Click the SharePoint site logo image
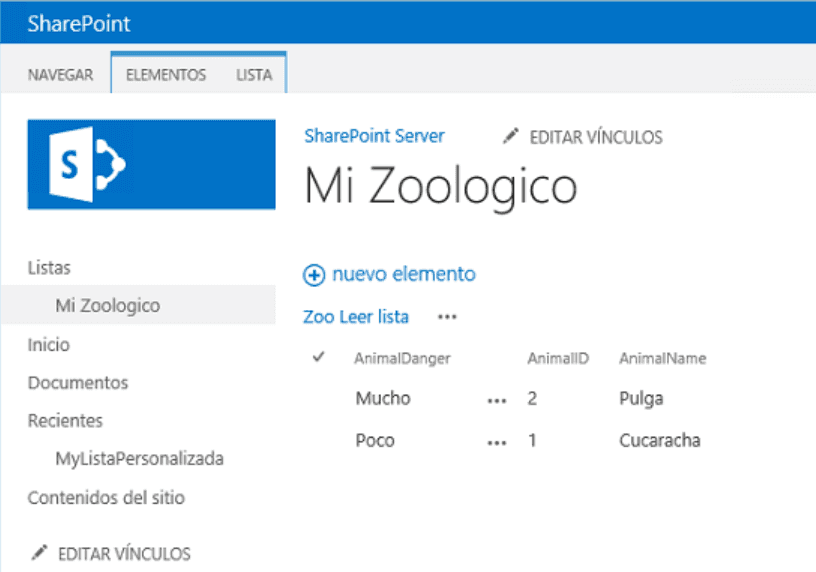The image size is (816, 572). click(151, 164)
